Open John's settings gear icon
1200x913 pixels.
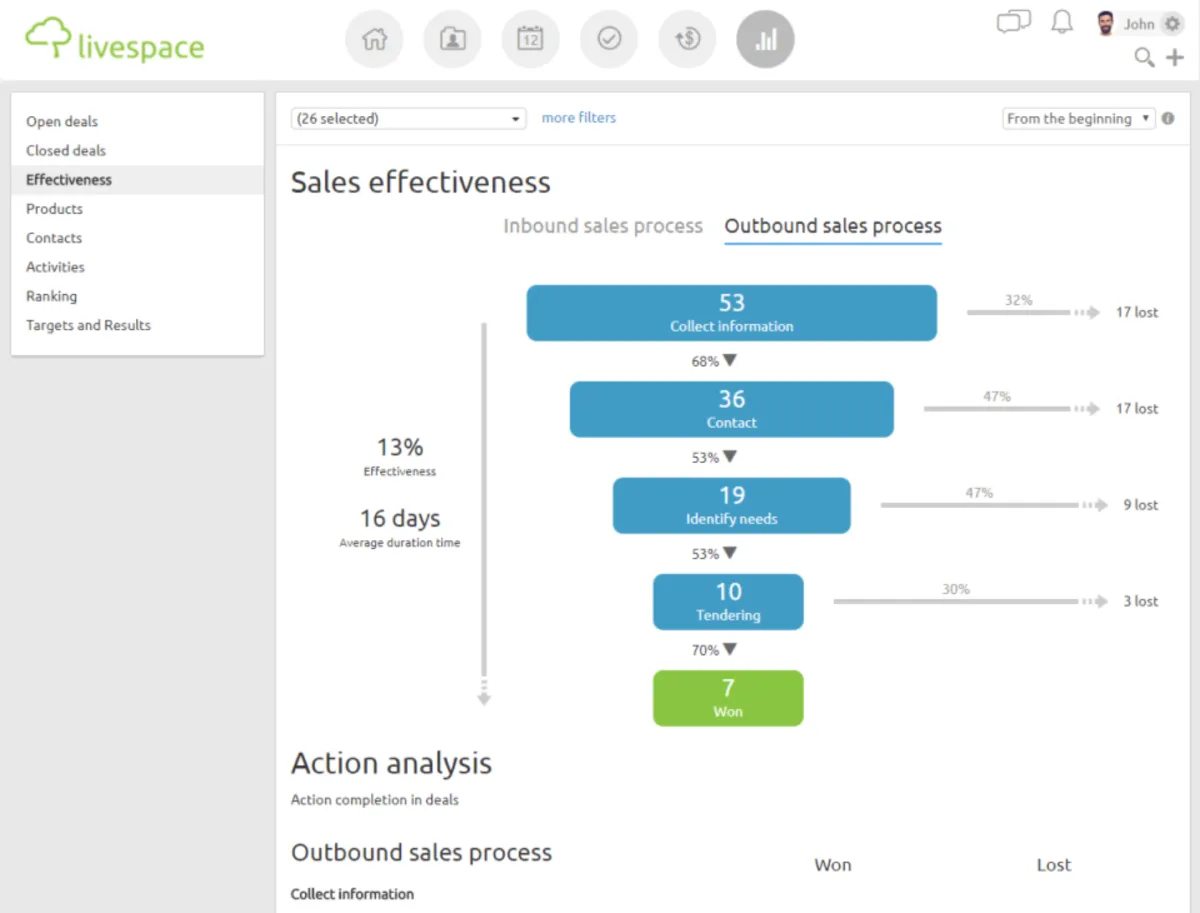click(x=1172, y=24)
